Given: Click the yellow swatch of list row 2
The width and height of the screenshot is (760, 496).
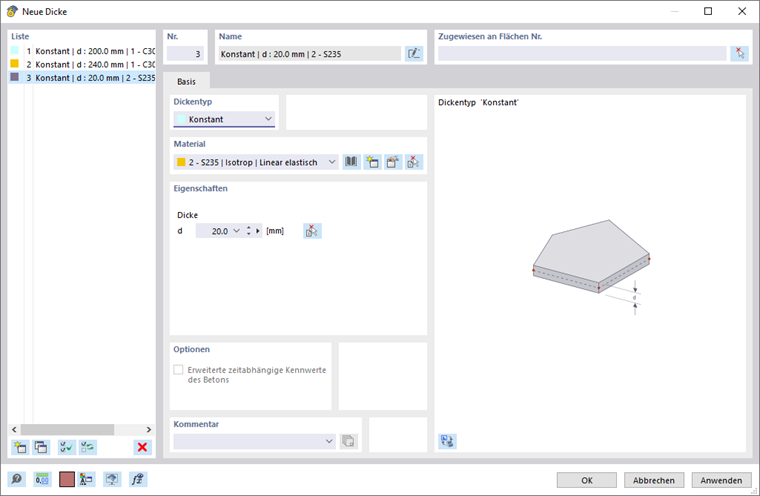Looking at the screenshot, I should (x=15, y=64).
